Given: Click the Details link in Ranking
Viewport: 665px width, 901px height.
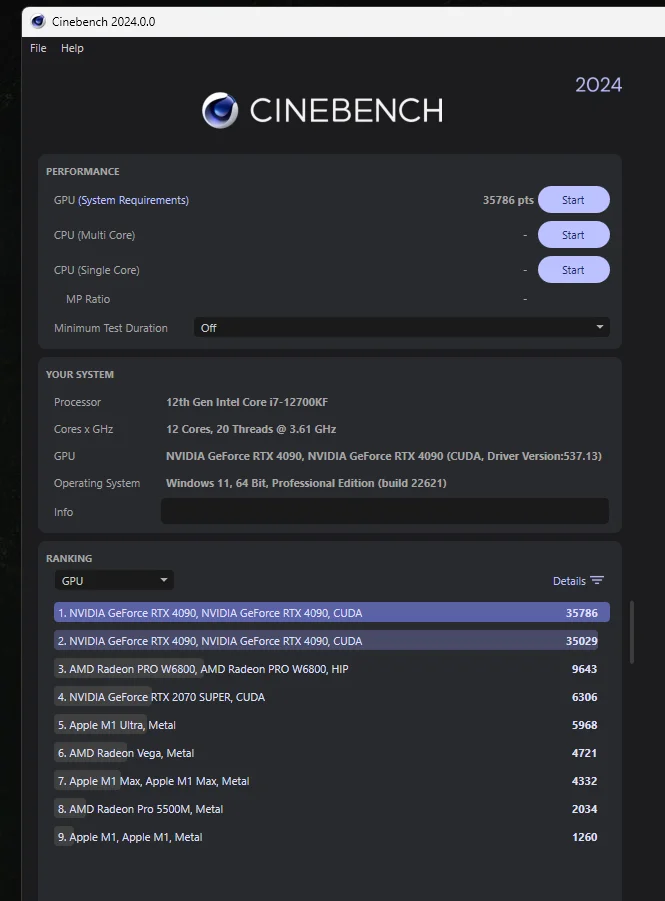Looking at the screenshot, I should [569, 581].
